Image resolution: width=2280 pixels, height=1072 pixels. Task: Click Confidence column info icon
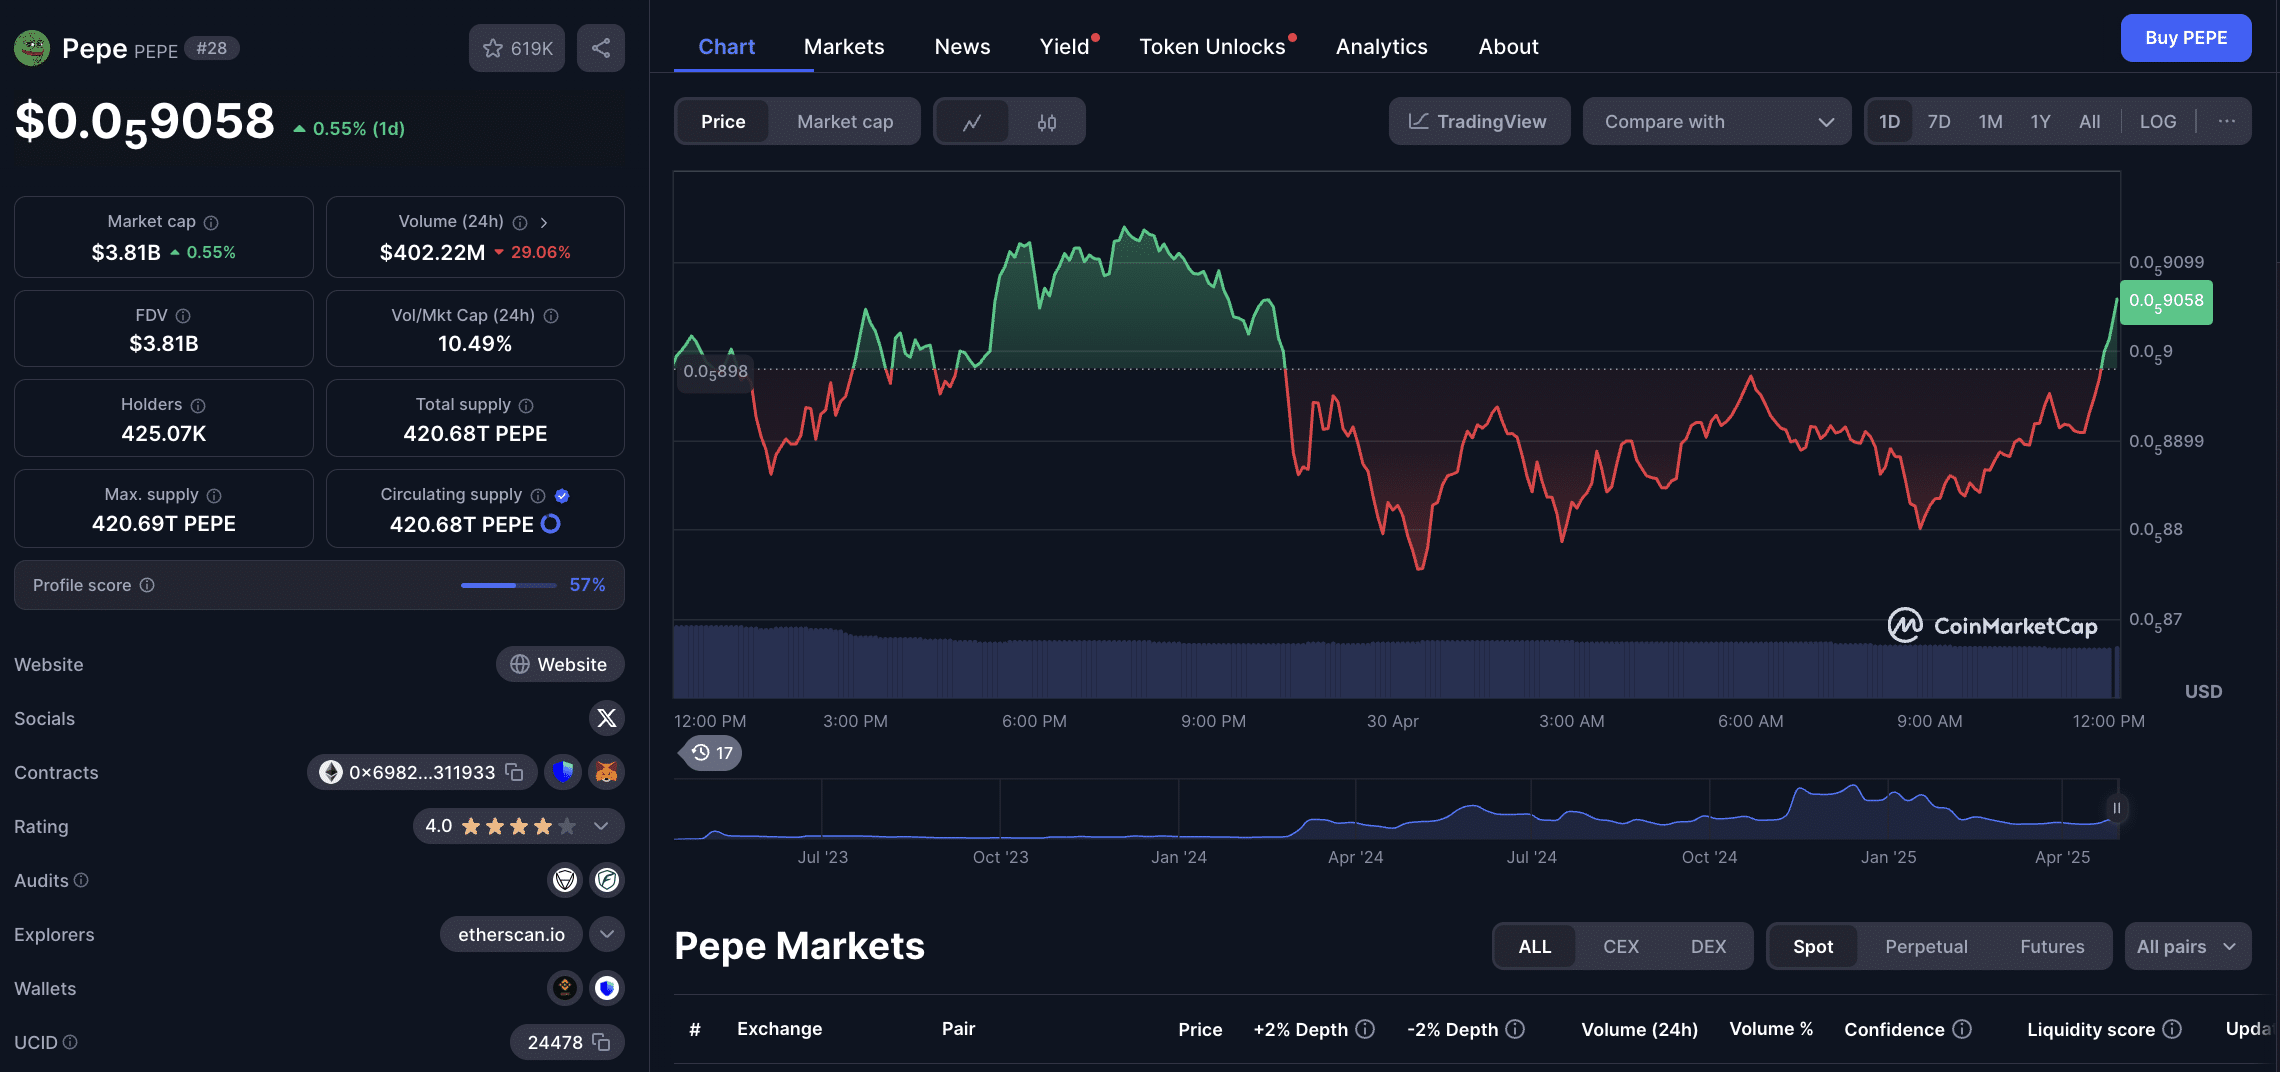(x=1962, y=1029)
